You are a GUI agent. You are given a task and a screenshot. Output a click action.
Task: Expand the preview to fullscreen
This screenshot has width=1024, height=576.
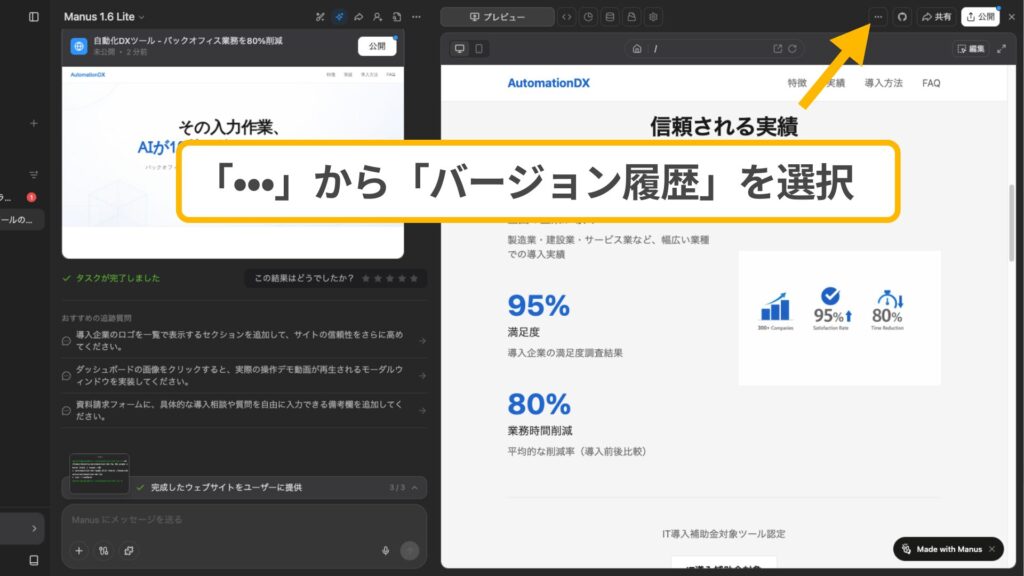click(x=1002, y=49)
